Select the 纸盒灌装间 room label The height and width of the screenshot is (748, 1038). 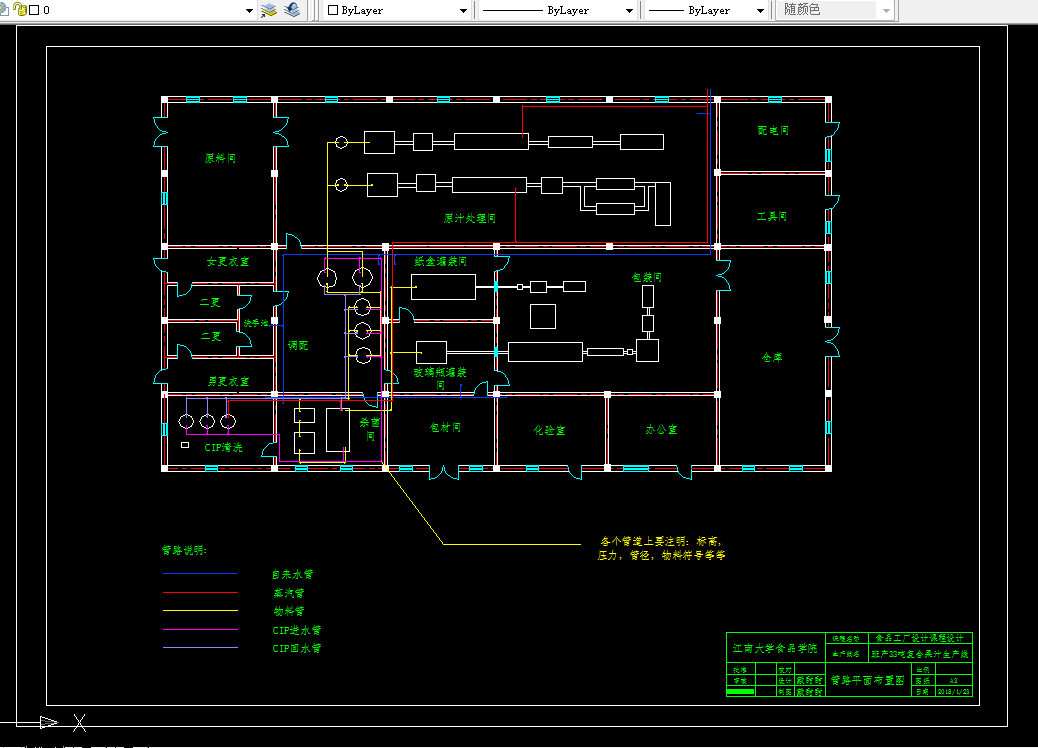(x=441, y=261)
